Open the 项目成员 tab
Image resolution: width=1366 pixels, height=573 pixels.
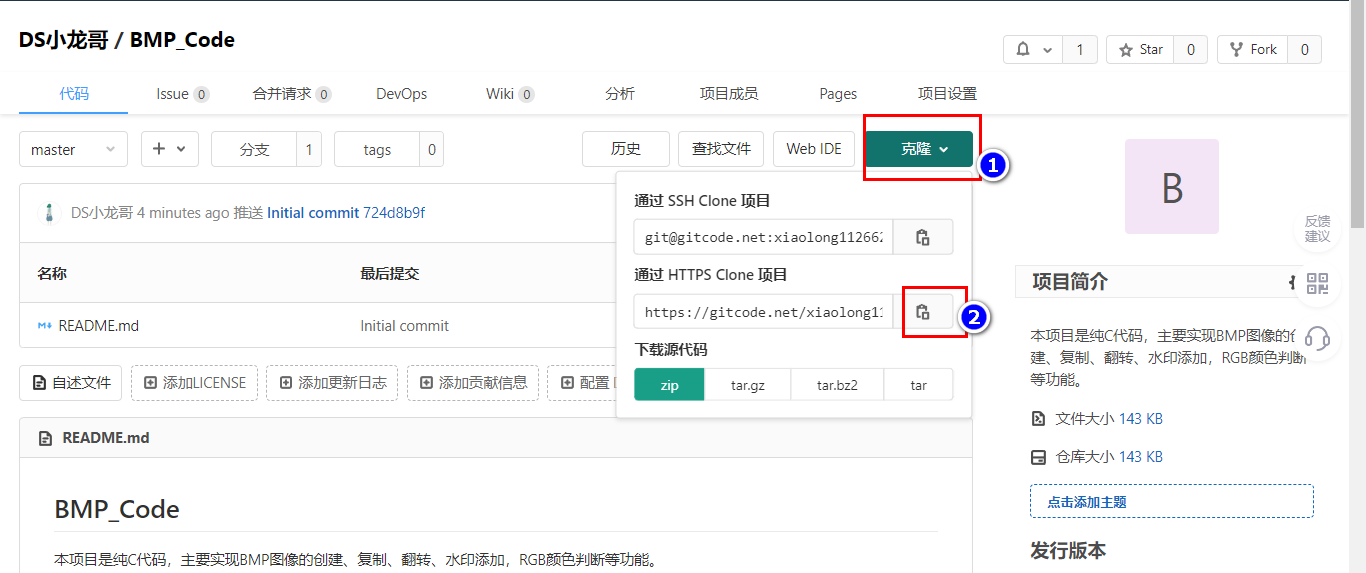pos(728,94)
